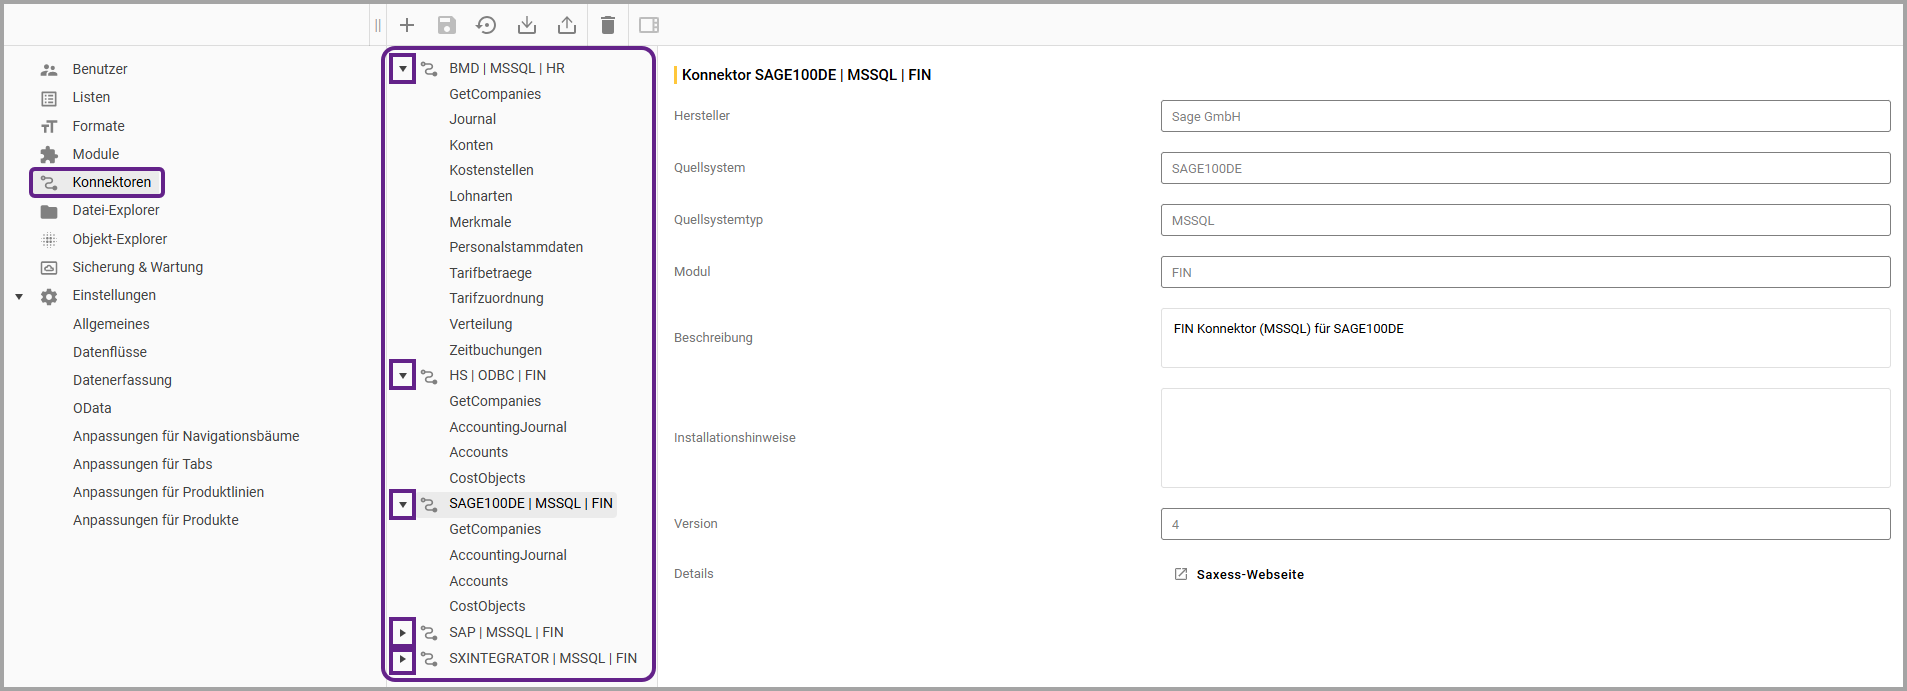
Task: Toggle the side panel layout icon
Action: tap(648, 25)
